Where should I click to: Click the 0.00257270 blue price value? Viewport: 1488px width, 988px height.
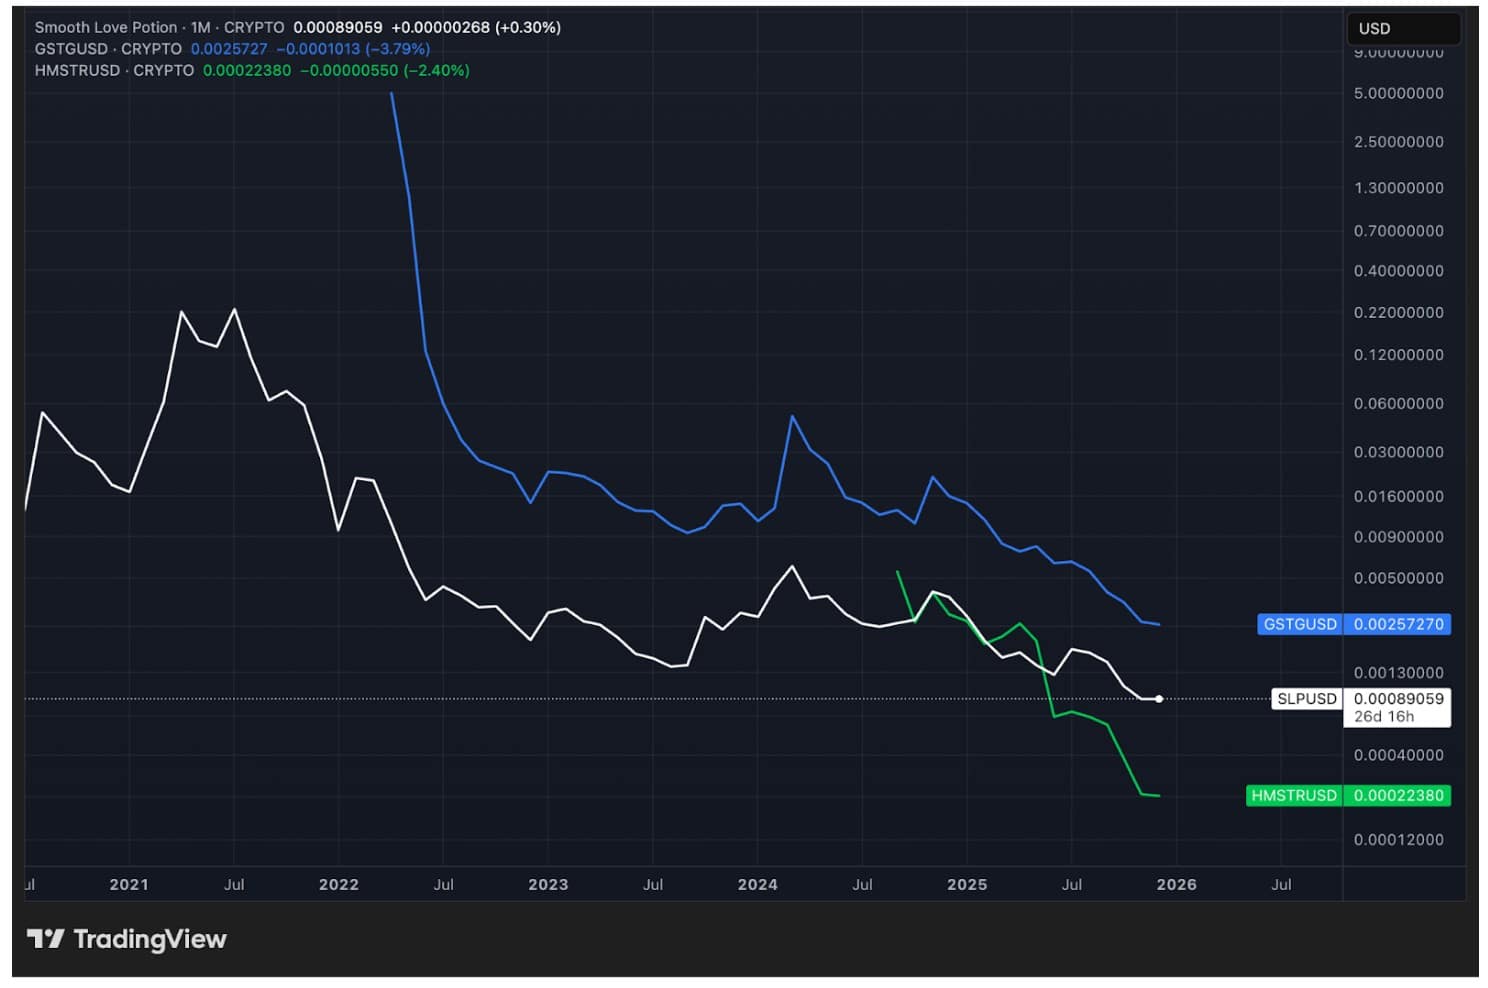1398,624
